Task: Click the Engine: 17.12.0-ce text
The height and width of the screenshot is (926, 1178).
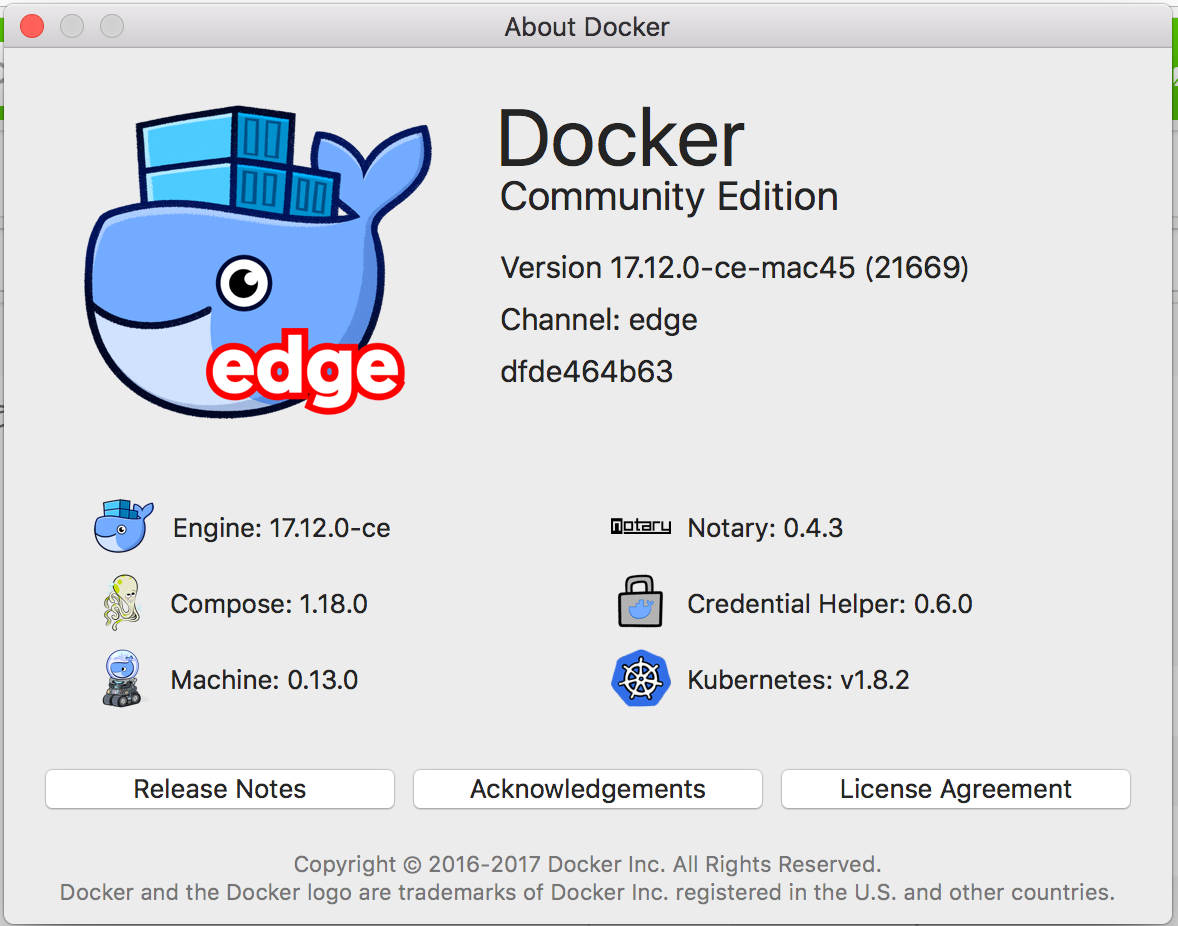Action: [x=281, y=528]
